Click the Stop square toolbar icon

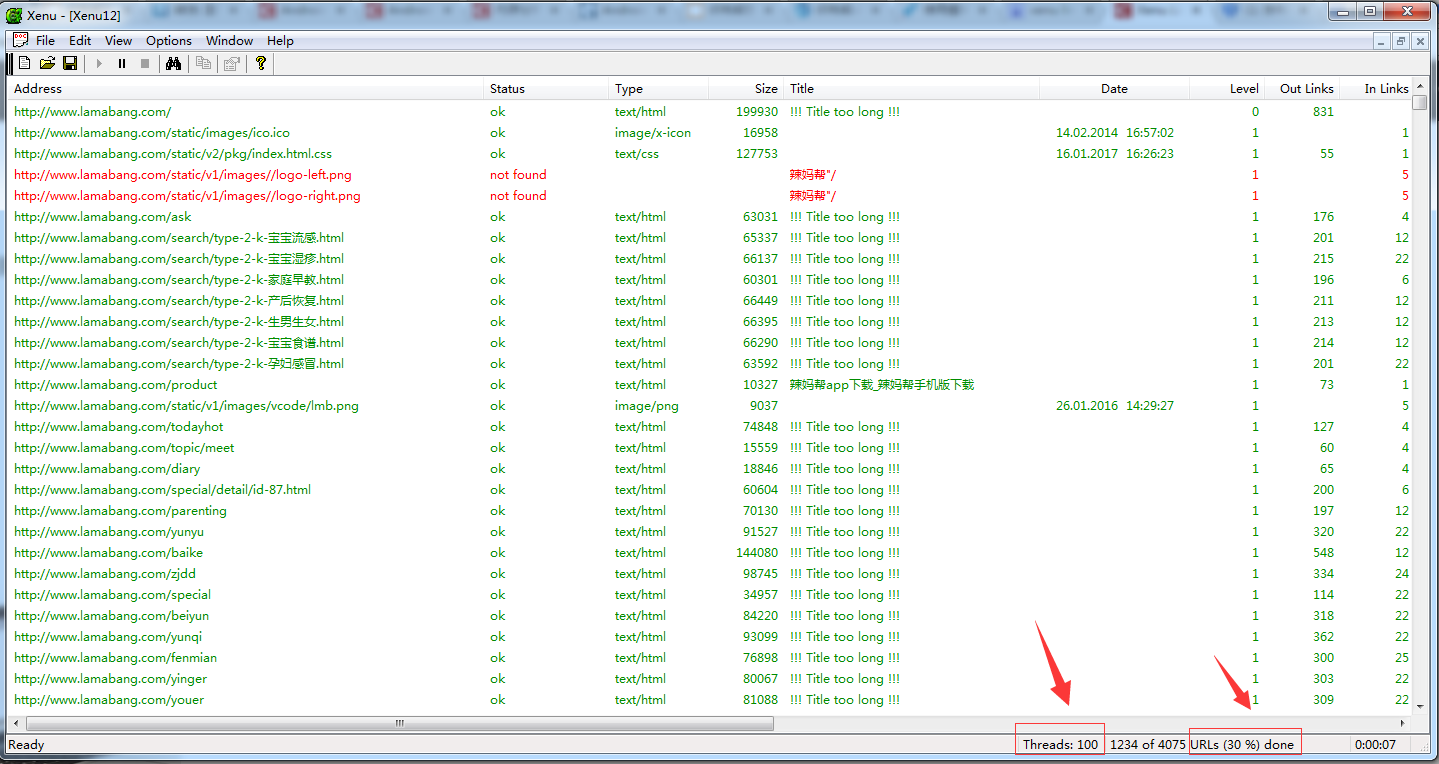[x=145, y=63]
